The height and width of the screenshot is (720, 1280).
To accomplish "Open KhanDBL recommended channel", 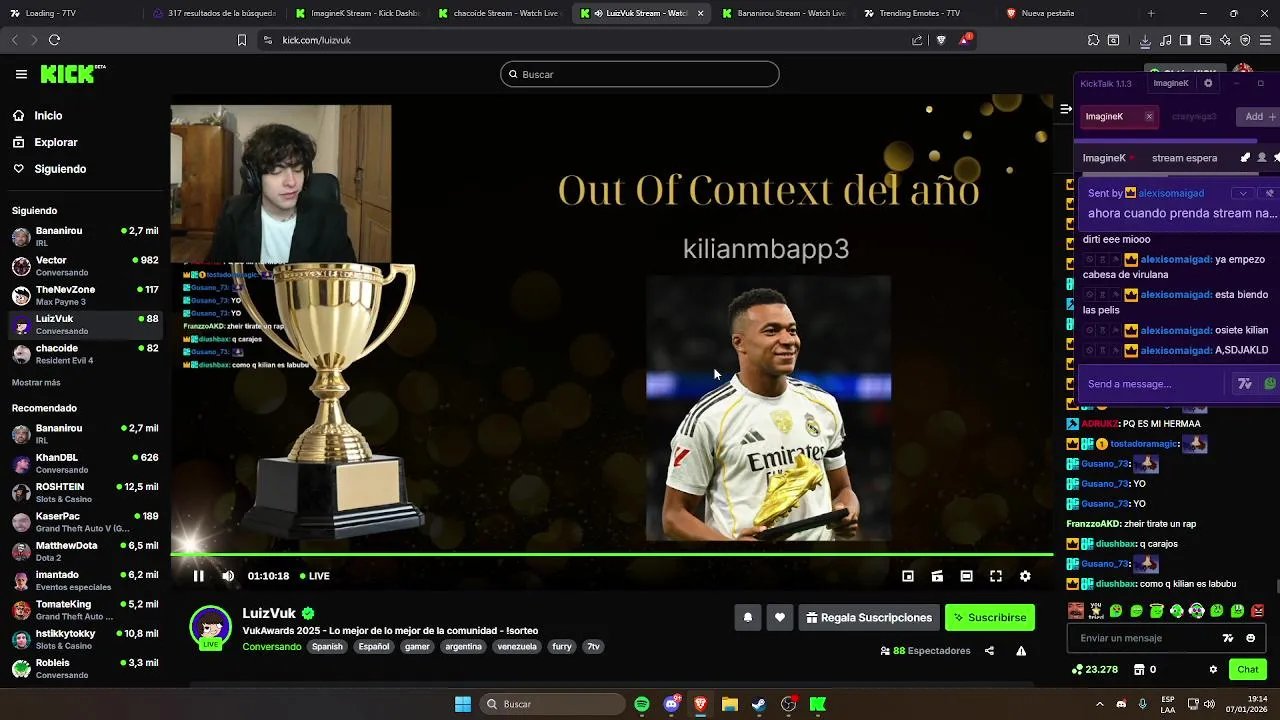I will [x=84, y=463].
